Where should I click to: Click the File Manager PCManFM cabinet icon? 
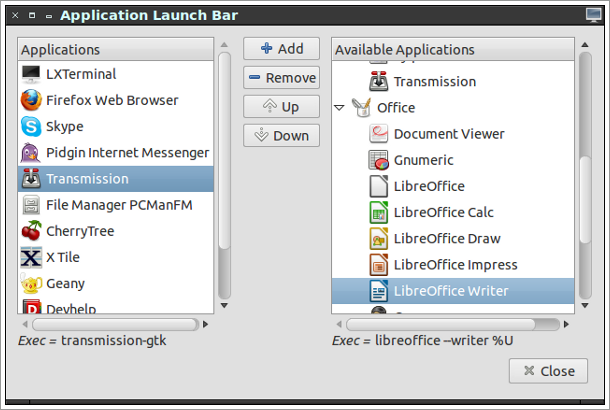(x=31, y=205)
